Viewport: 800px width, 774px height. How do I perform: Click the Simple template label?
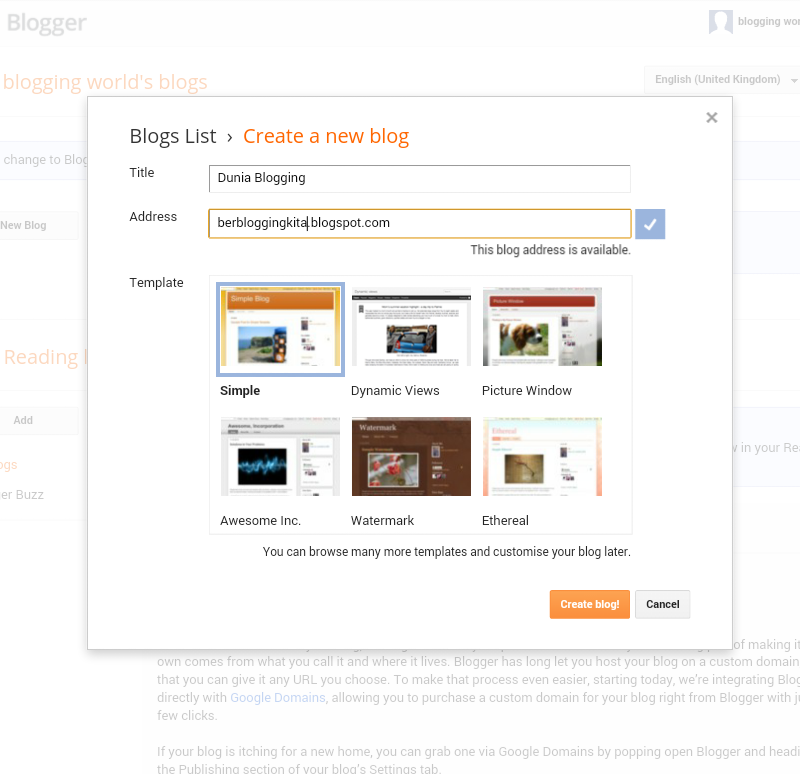pos(240,391)
